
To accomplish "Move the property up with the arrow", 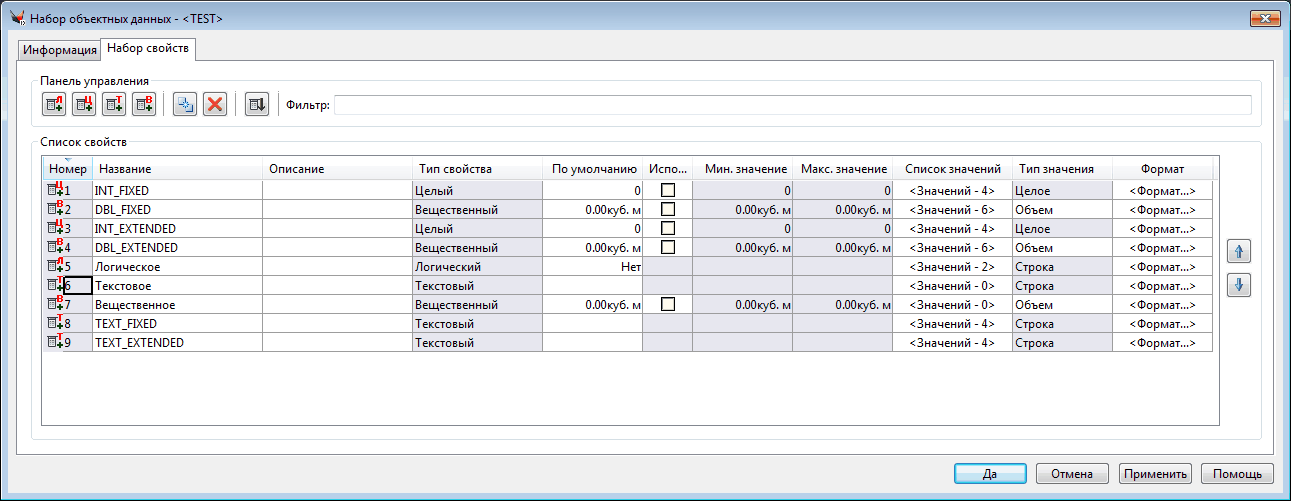I will point(1239,250).
